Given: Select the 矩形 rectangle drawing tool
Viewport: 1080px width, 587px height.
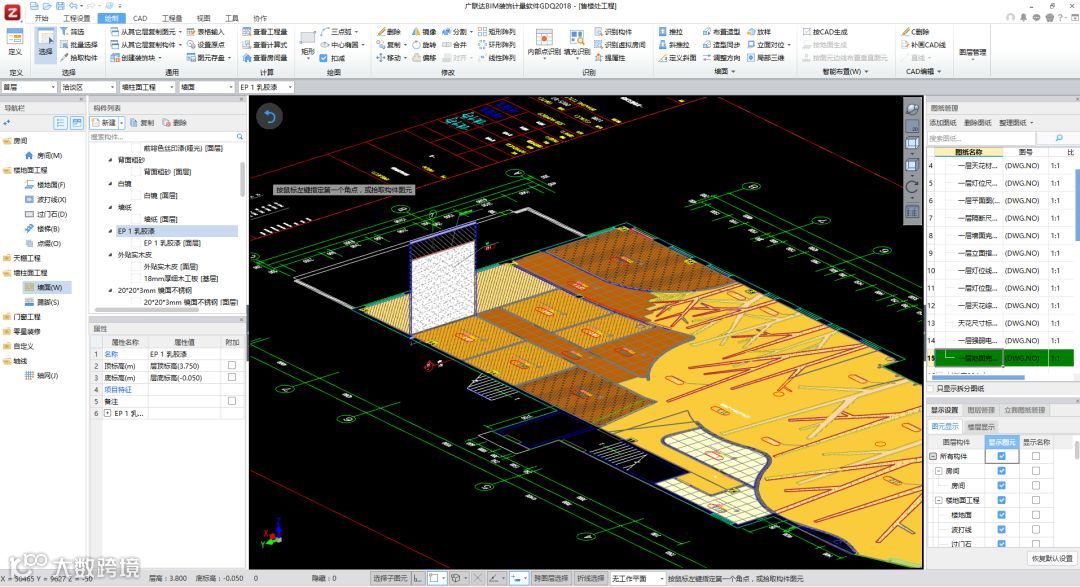Looking at the screenshot, I should pos(308,43).
